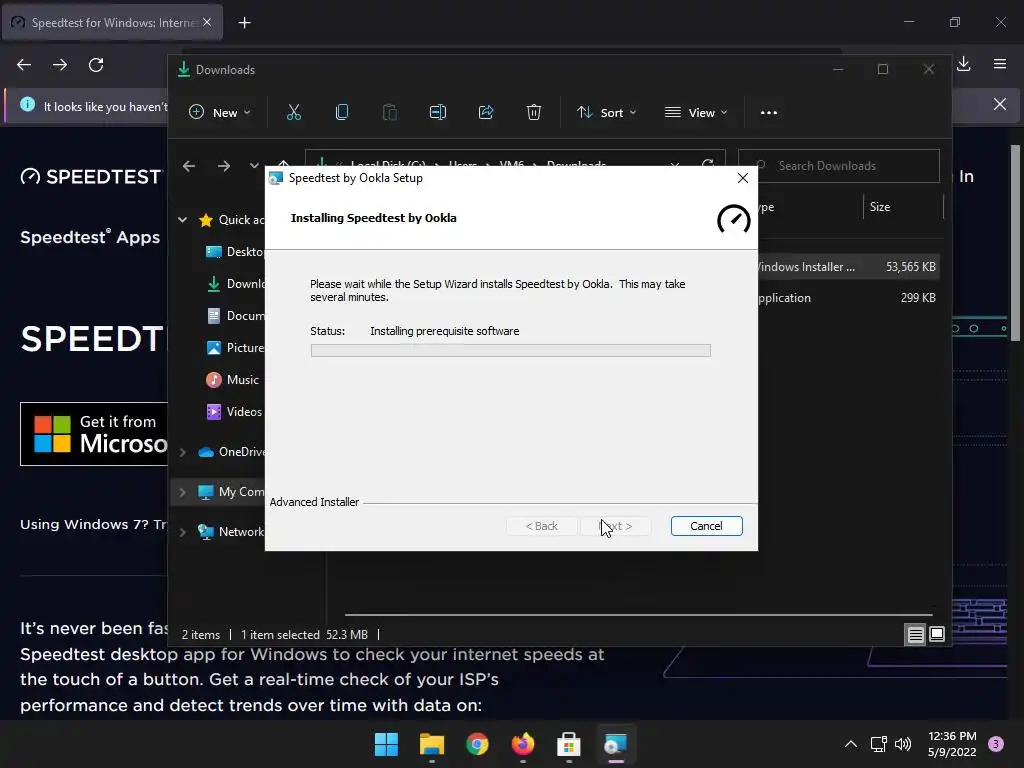Open network status icon in system tray
This screenshot has width=1024, height=768.
tap(878, 744)
